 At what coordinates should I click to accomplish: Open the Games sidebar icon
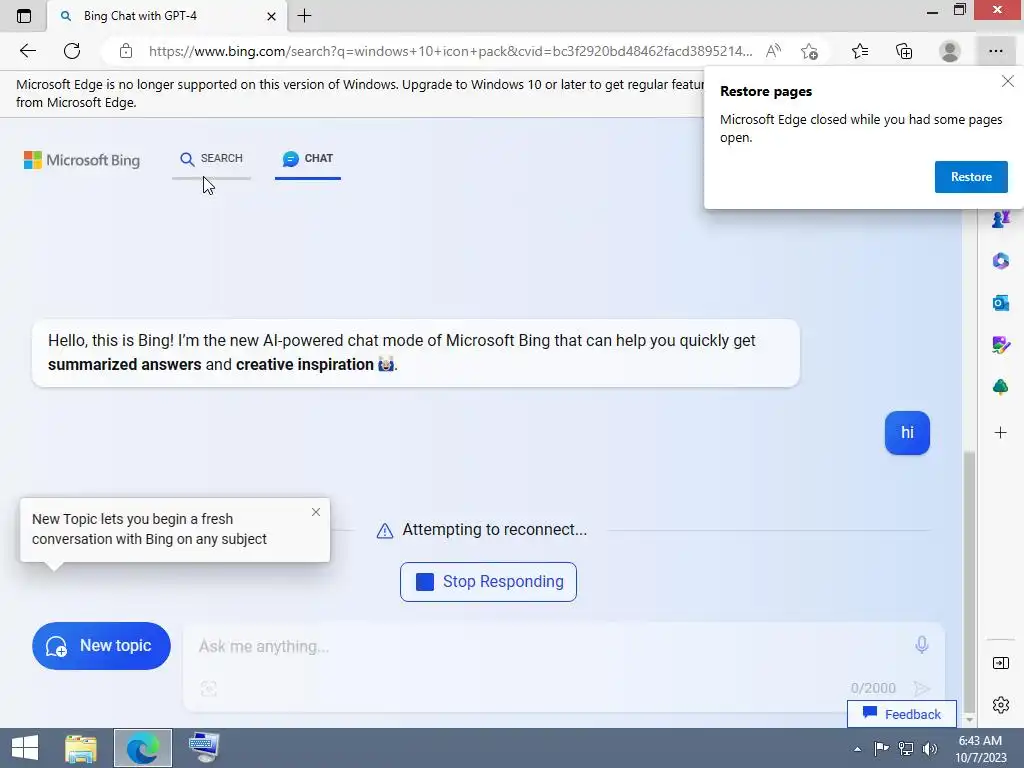(x=1000, y=219)
